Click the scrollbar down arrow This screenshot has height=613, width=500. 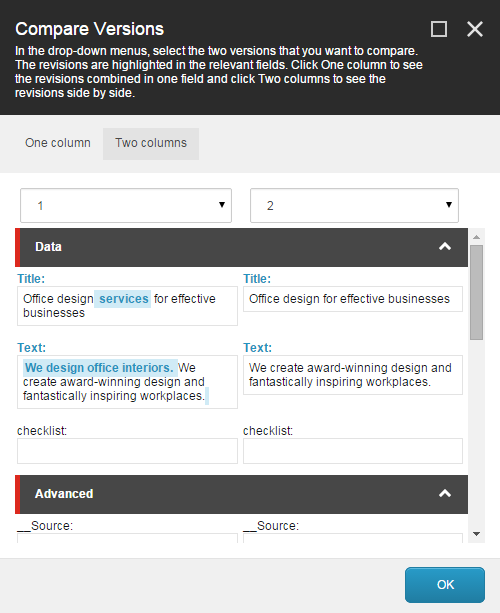point(476,534)
